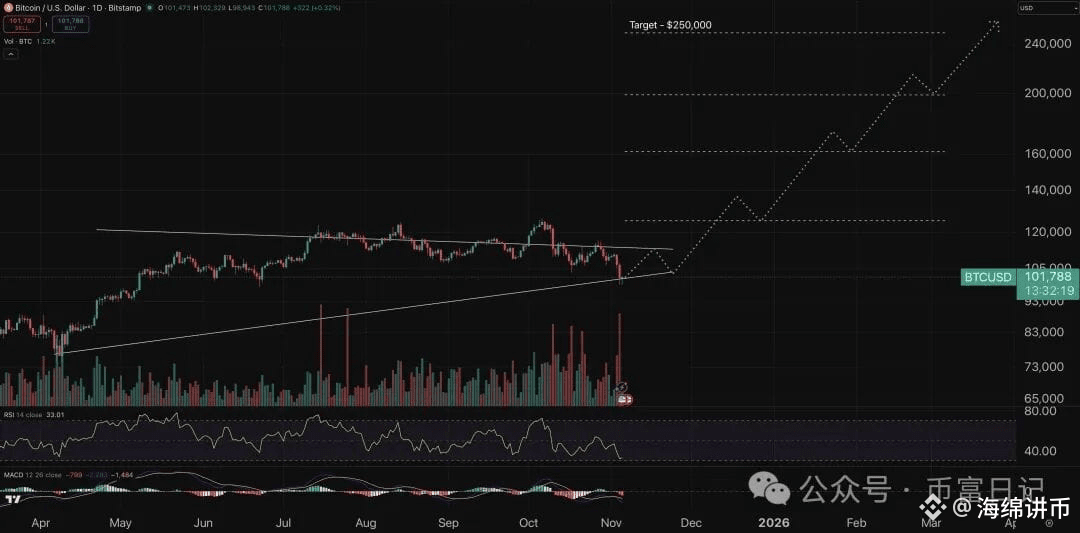1080x533 pixels.
Task: Select the Target - $250,000 label
Action: [670, 25]
